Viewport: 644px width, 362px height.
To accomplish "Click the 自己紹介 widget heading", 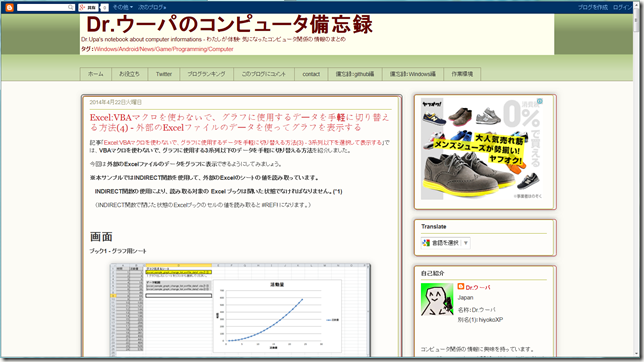I will [x=432, y=273].
